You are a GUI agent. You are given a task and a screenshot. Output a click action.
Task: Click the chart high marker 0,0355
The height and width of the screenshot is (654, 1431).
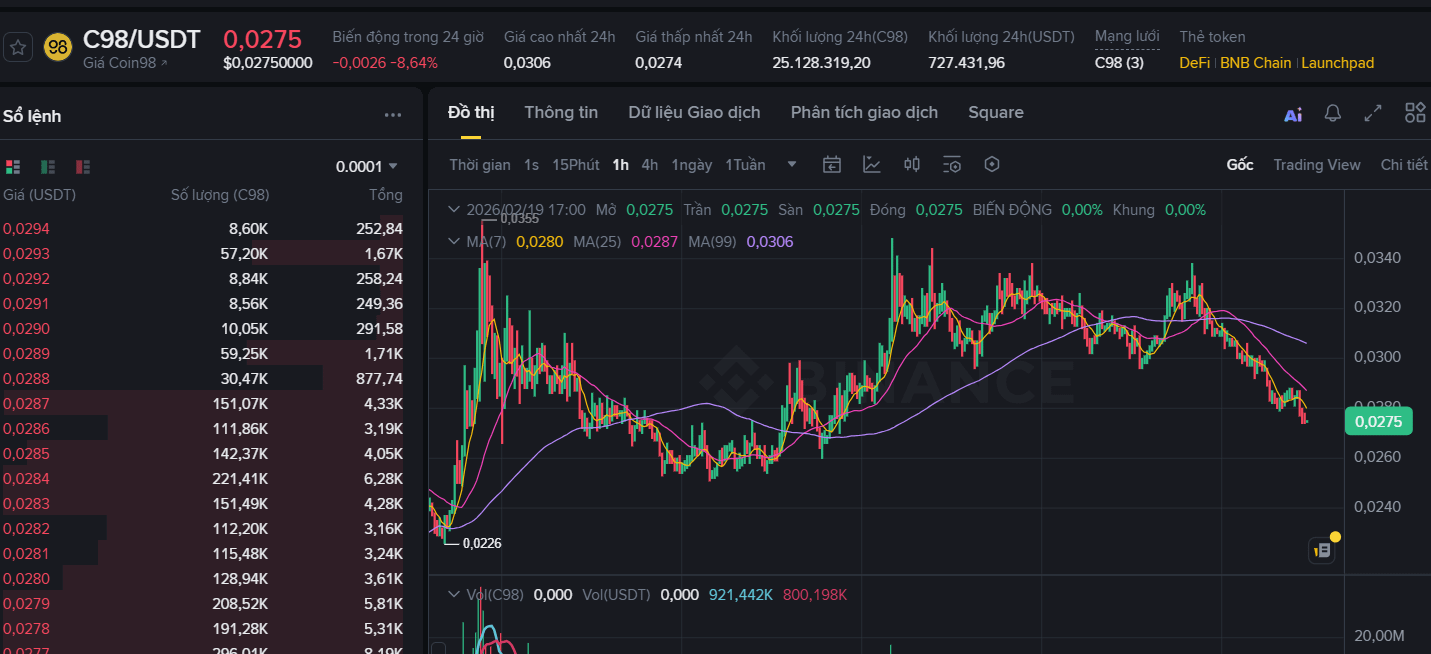point(519,218)
